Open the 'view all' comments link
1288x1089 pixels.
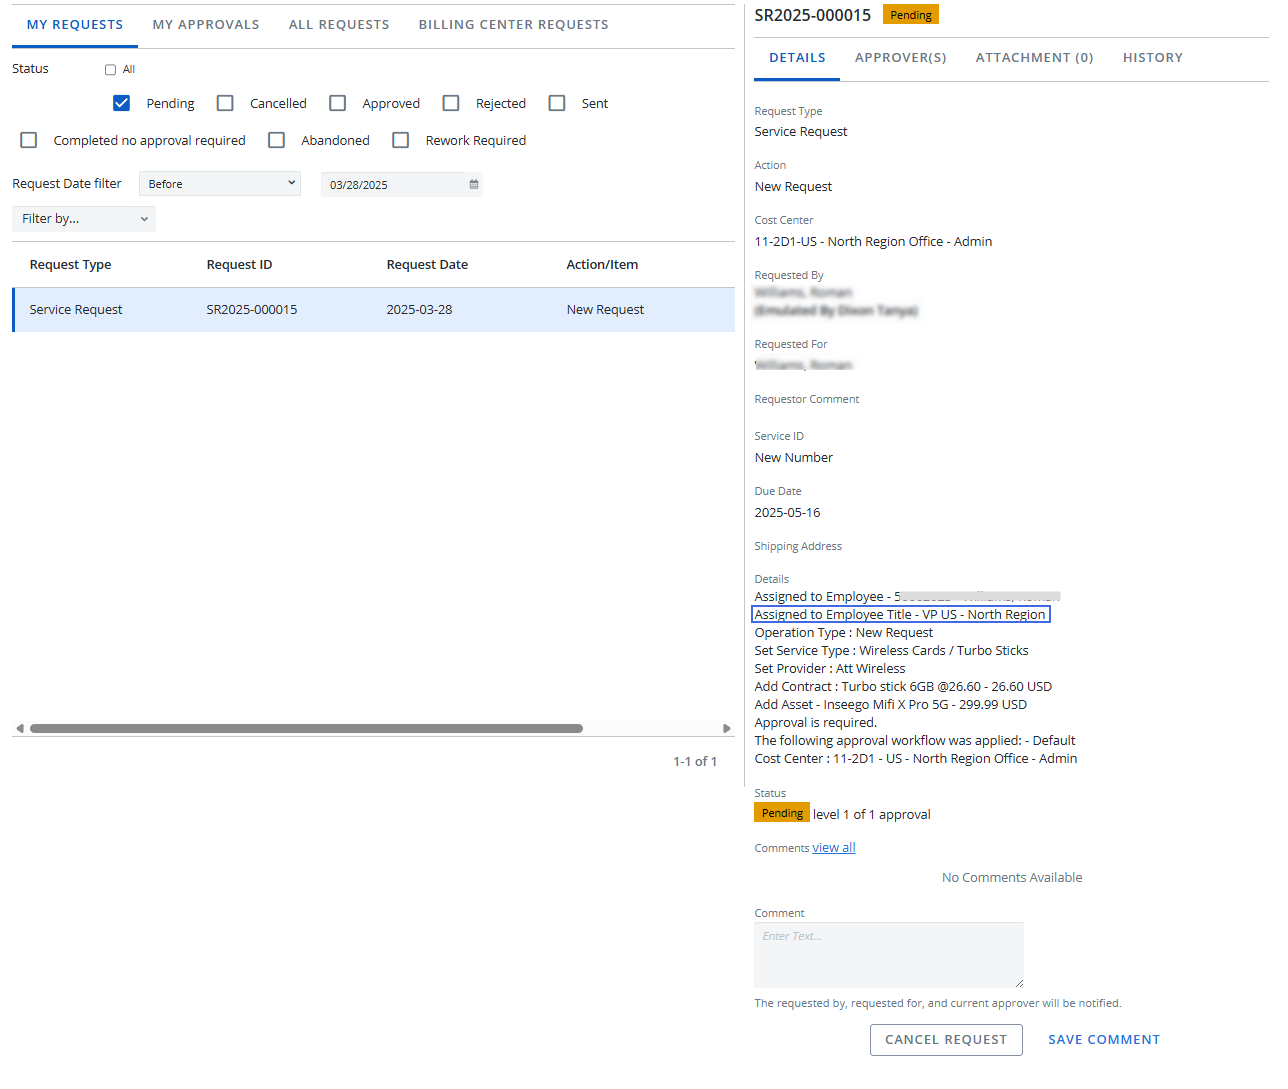[834, 848]
